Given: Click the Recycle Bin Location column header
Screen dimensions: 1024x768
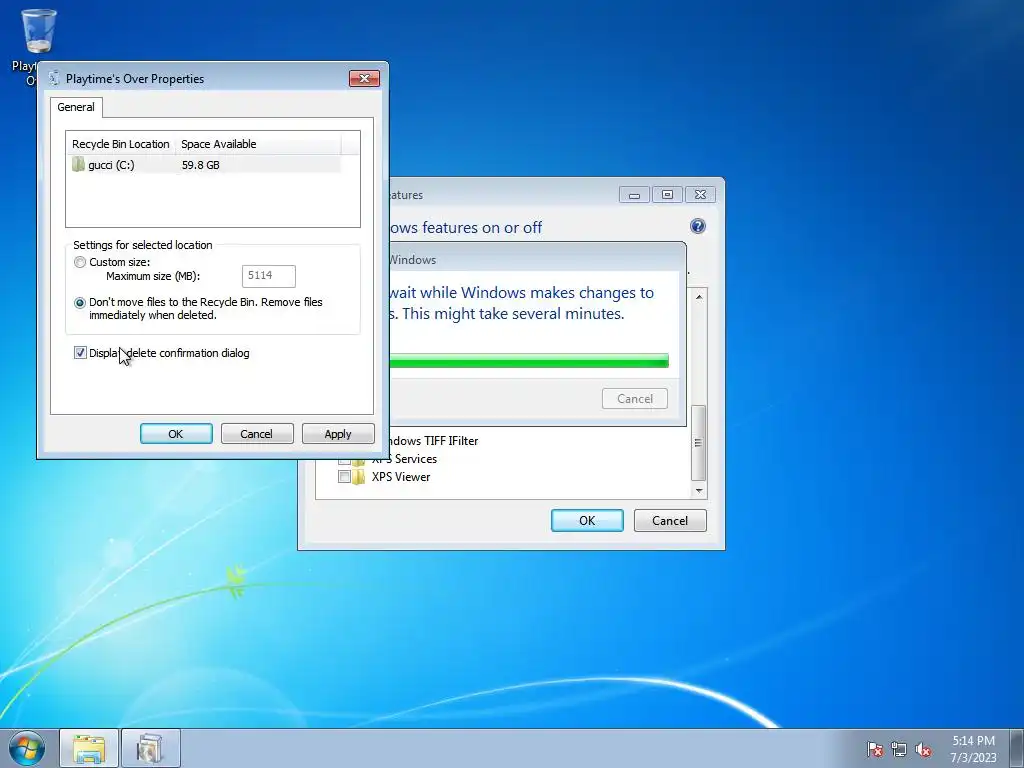Looking at the screenshot, I should point(121,144).
